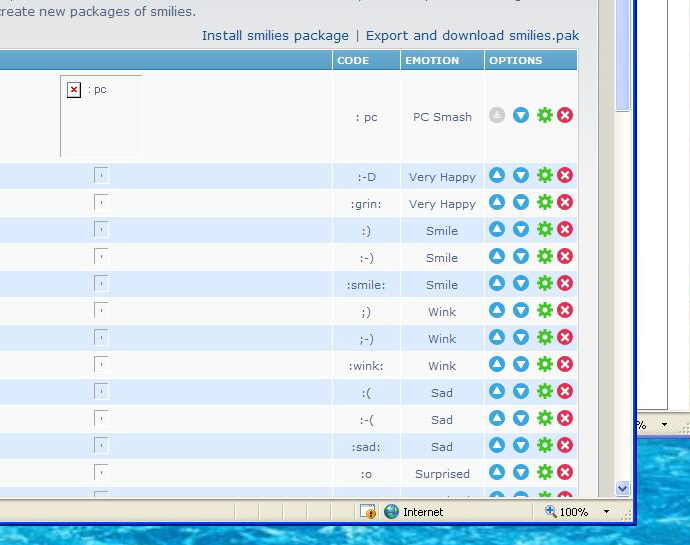The height and width of the screenshot is (545, 690).
Task: Move the ';)' smiley down
Action: [x=521, y=310]
